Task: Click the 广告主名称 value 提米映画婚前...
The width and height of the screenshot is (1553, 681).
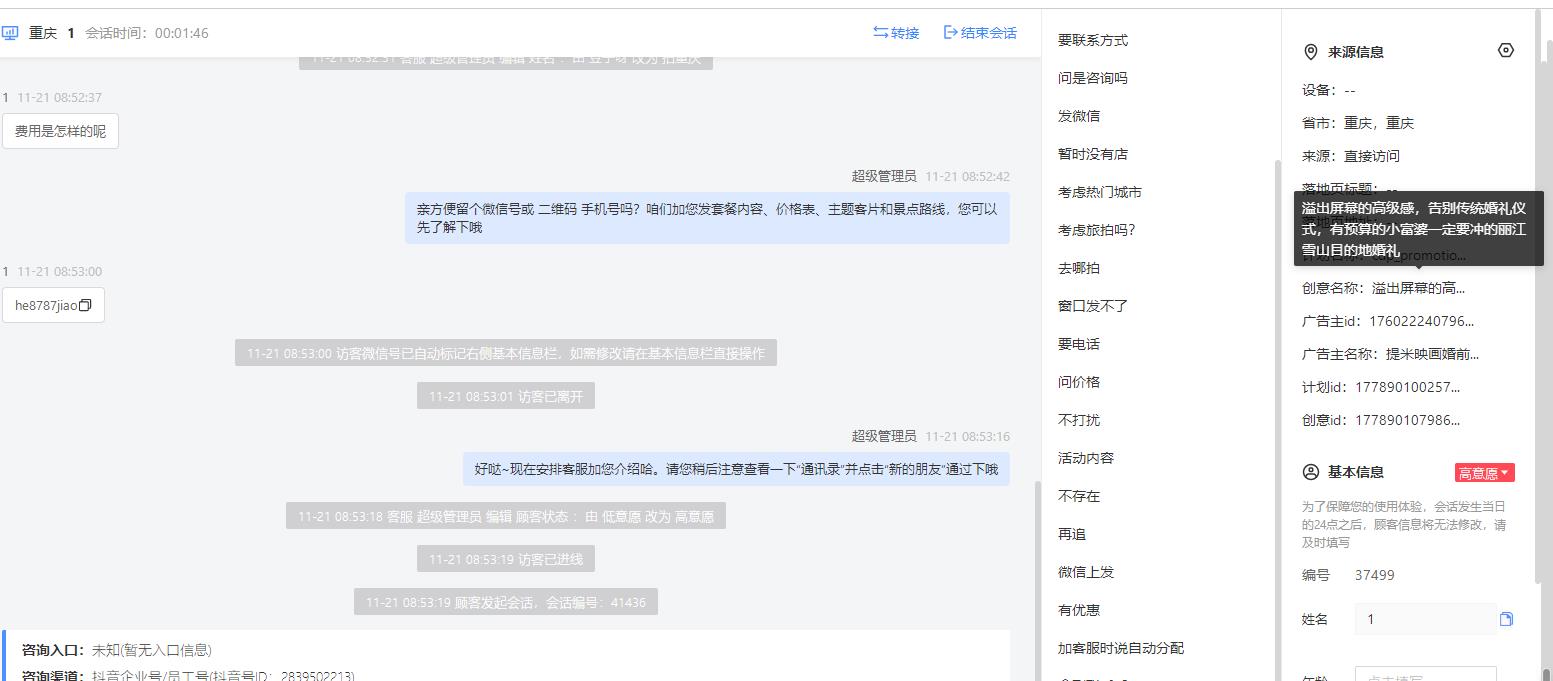Action: click(1432, 354)
